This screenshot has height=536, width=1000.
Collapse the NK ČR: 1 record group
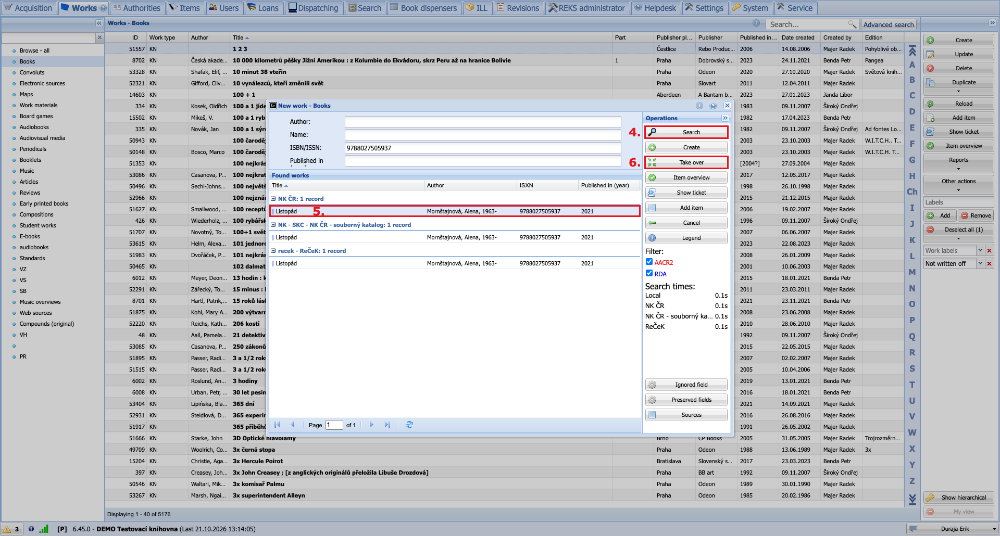pyautogui.click(x=274, y=199)
